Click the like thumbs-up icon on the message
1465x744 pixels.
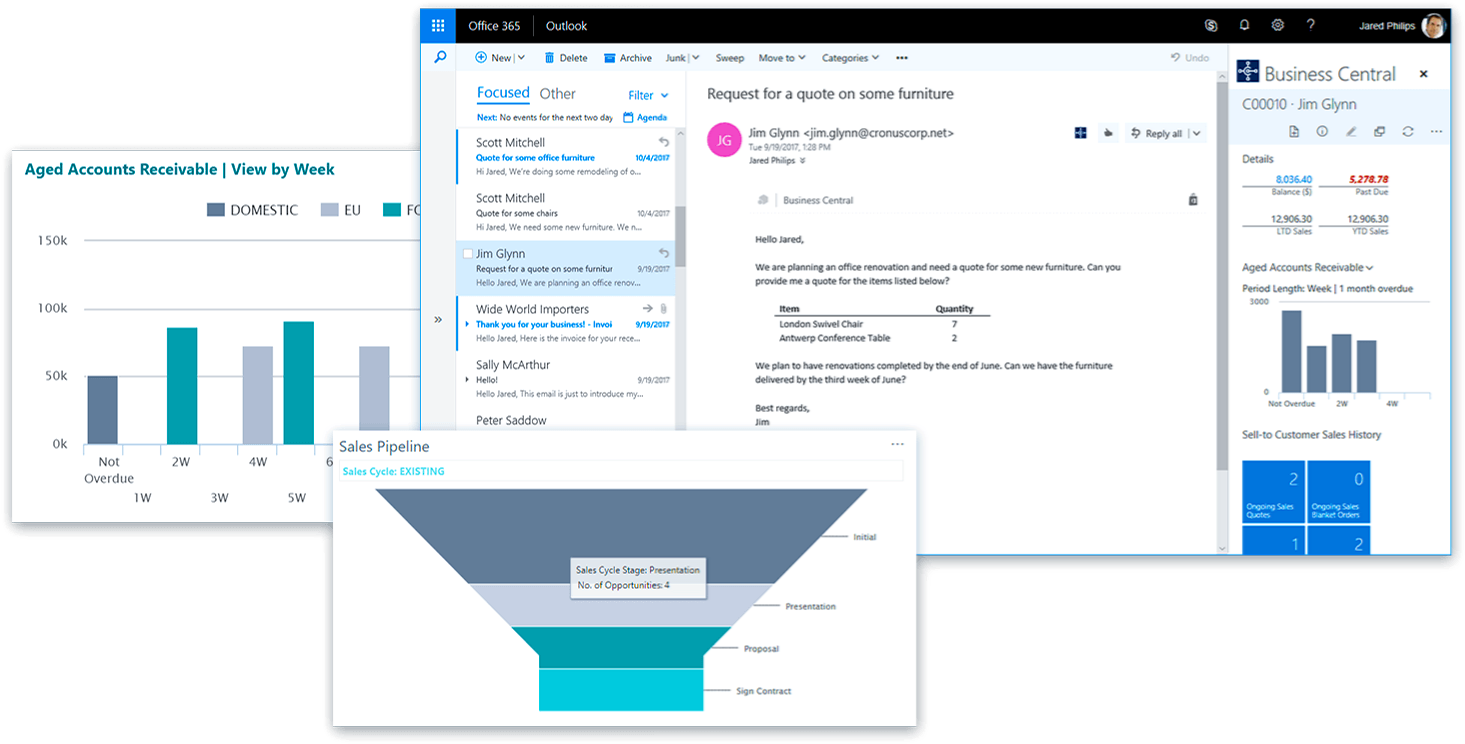click(1108, 133)
